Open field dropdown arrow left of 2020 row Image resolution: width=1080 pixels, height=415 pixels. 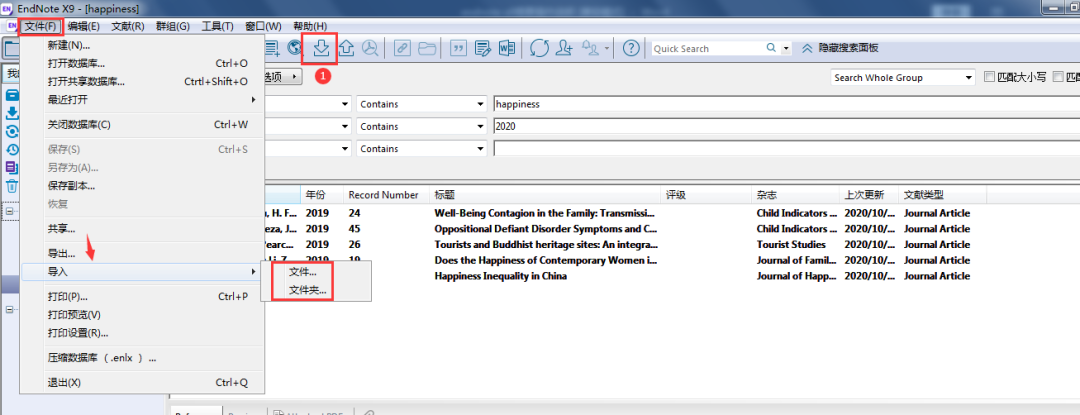click(x=345, y=126)
